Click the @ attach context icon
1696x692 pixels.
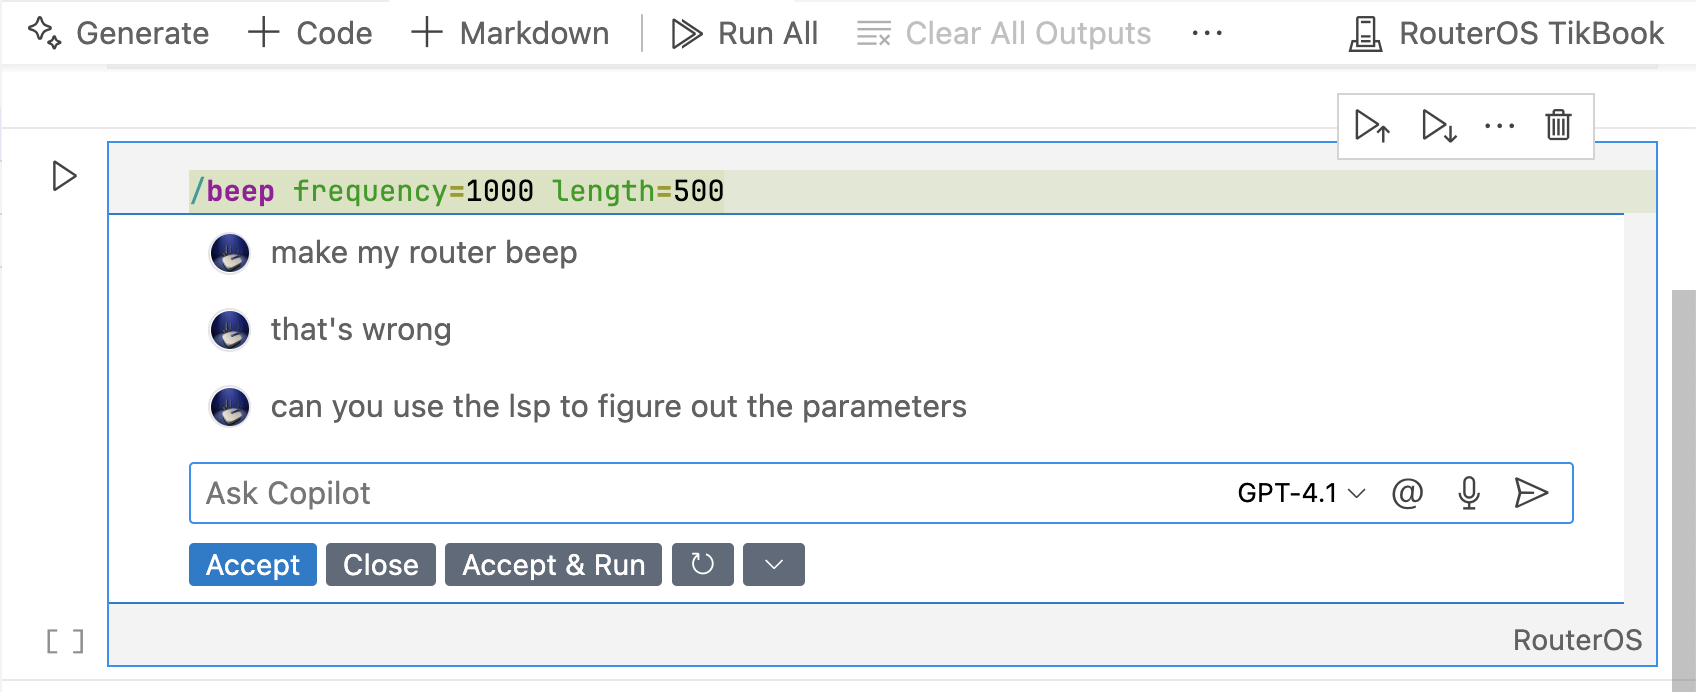1407,493
